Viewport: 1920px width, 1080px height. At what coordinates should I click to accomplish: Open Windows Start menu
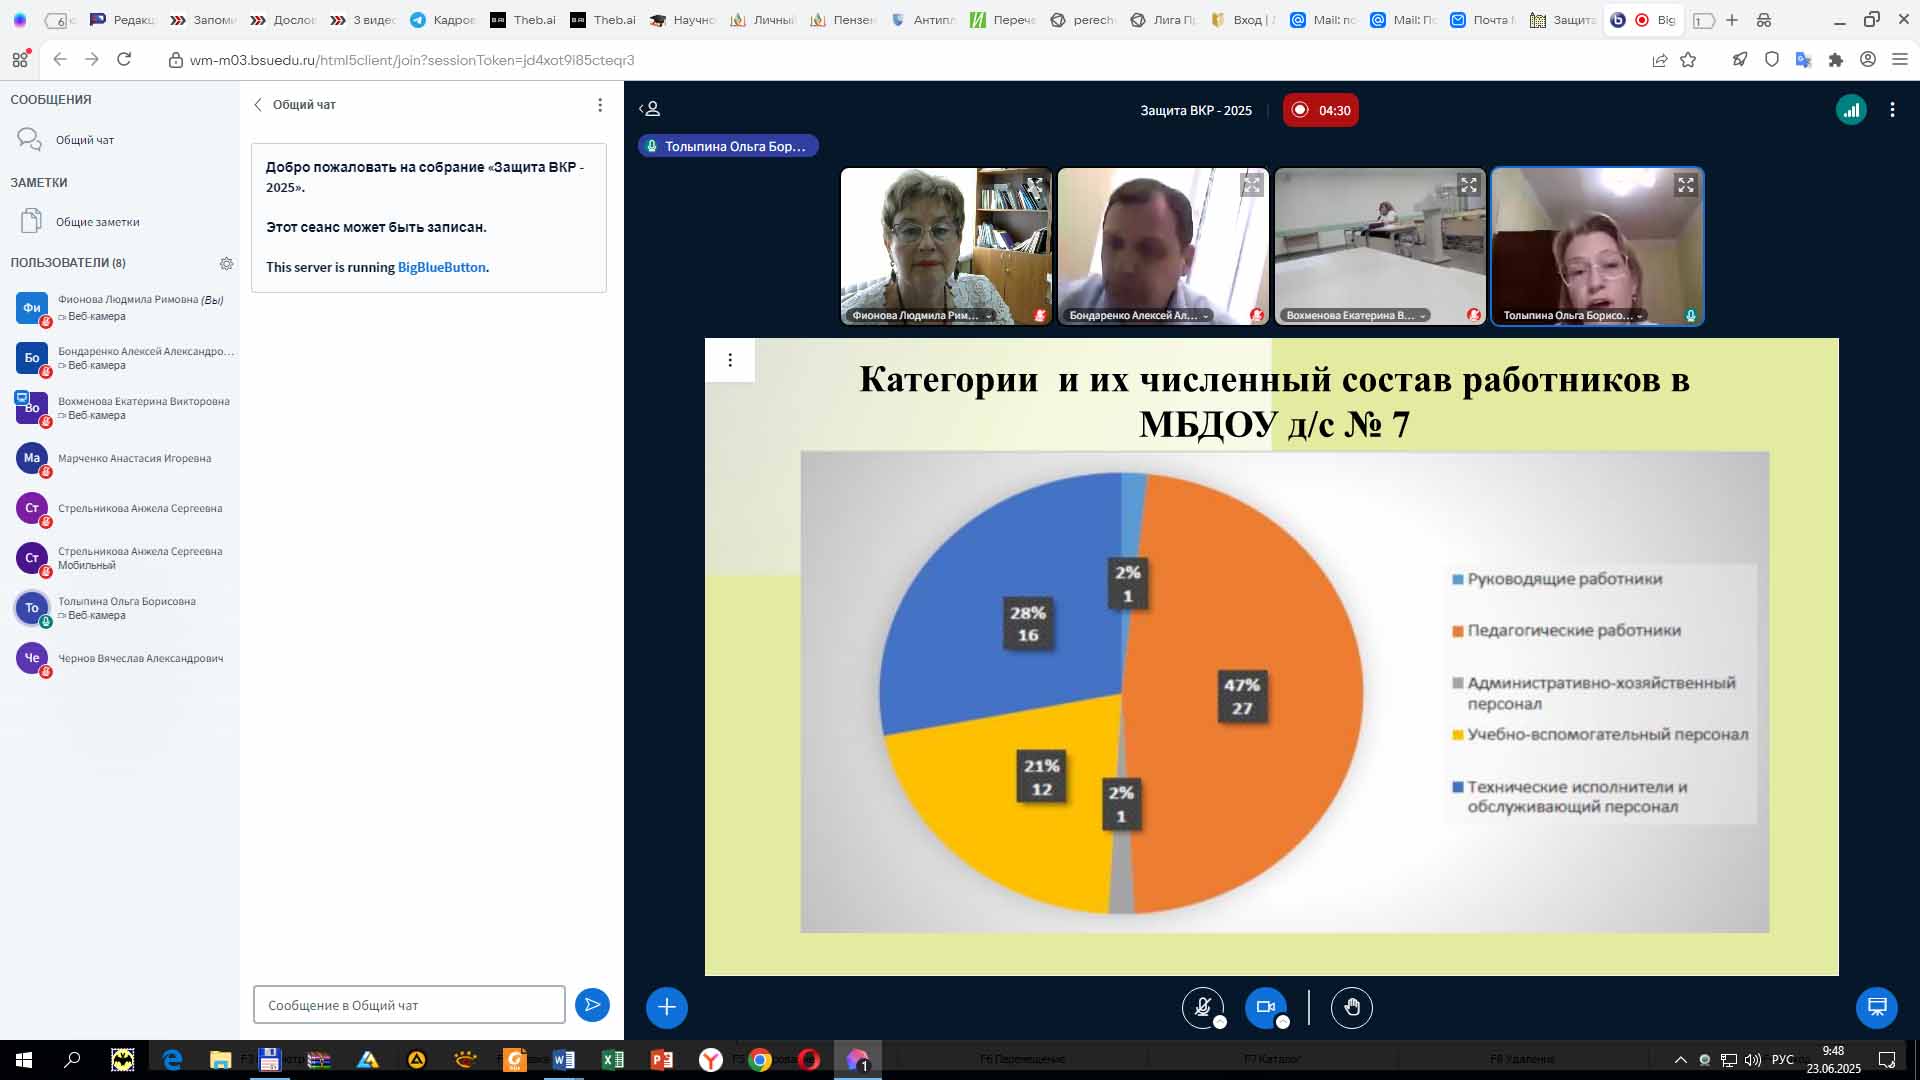click(24, 1060)
